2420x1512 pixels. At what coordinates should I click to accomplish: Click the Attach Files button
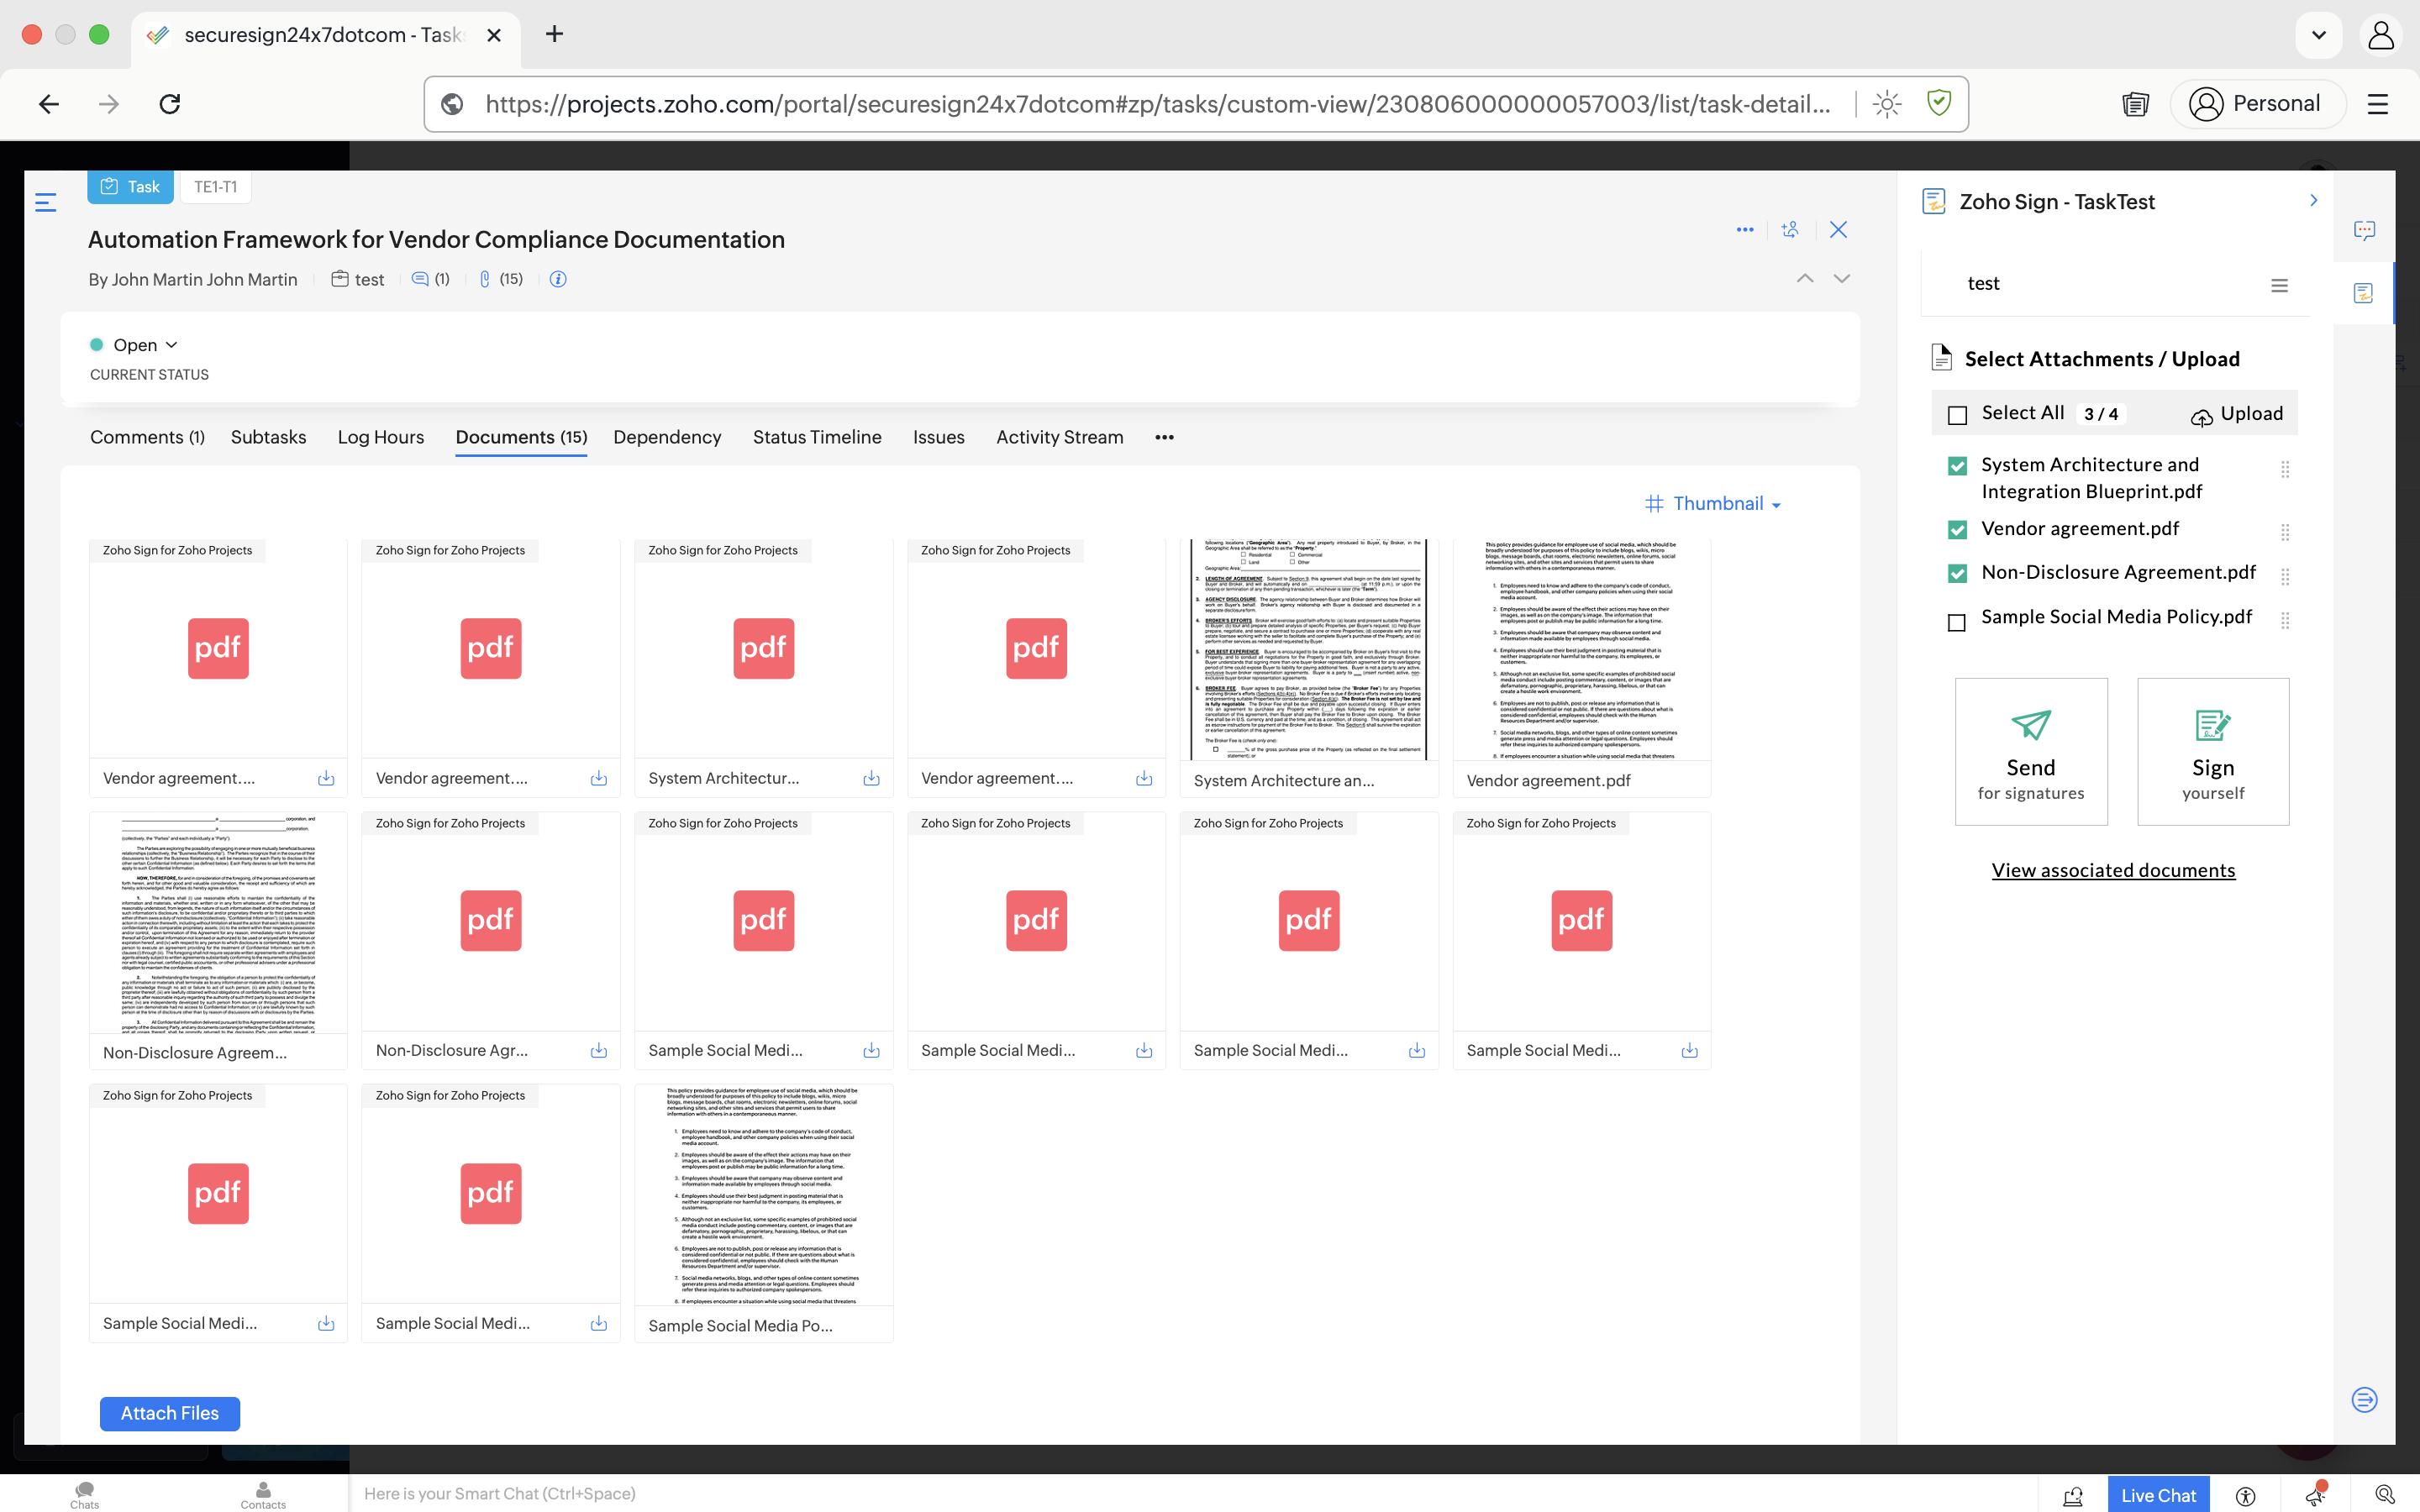(170, 1413)
